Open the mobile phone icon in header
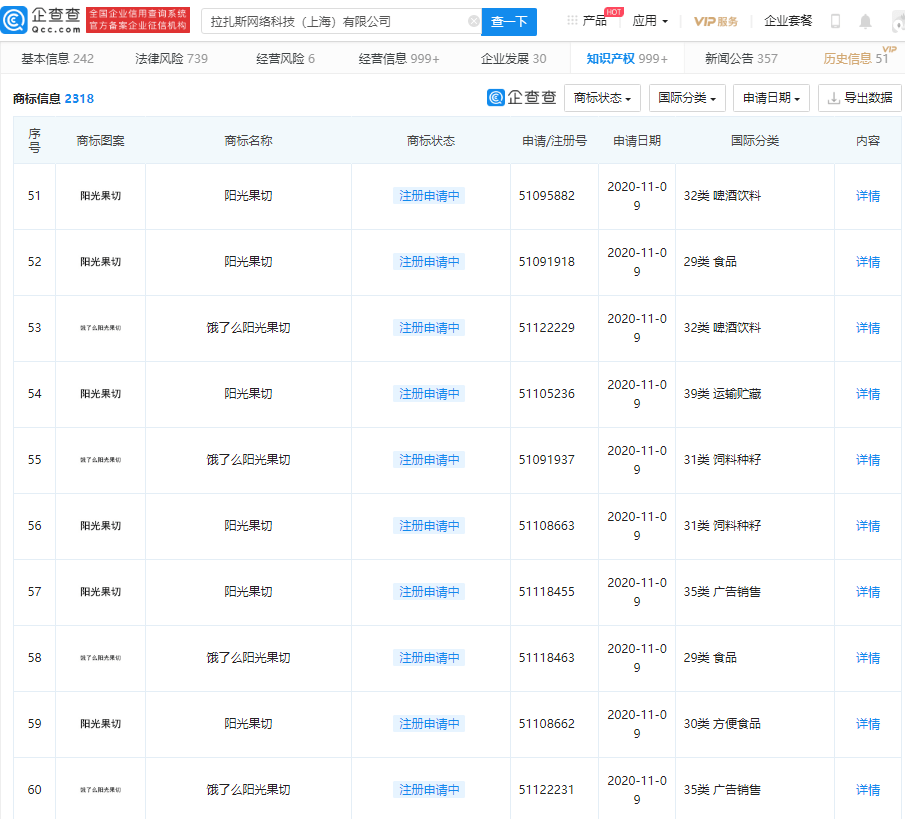The width and height of the screenshot is (905, 819). (x=835, y=21)
